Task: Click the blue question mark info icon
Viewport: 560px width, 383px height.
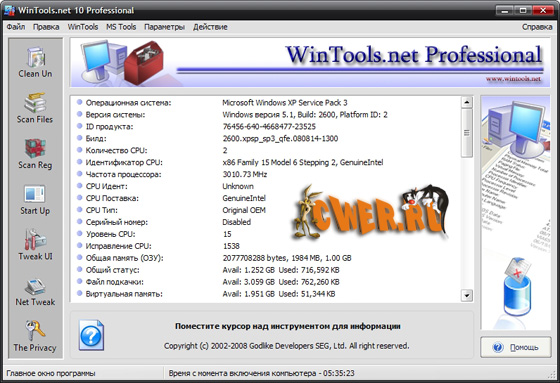Action: coord(91,335)
